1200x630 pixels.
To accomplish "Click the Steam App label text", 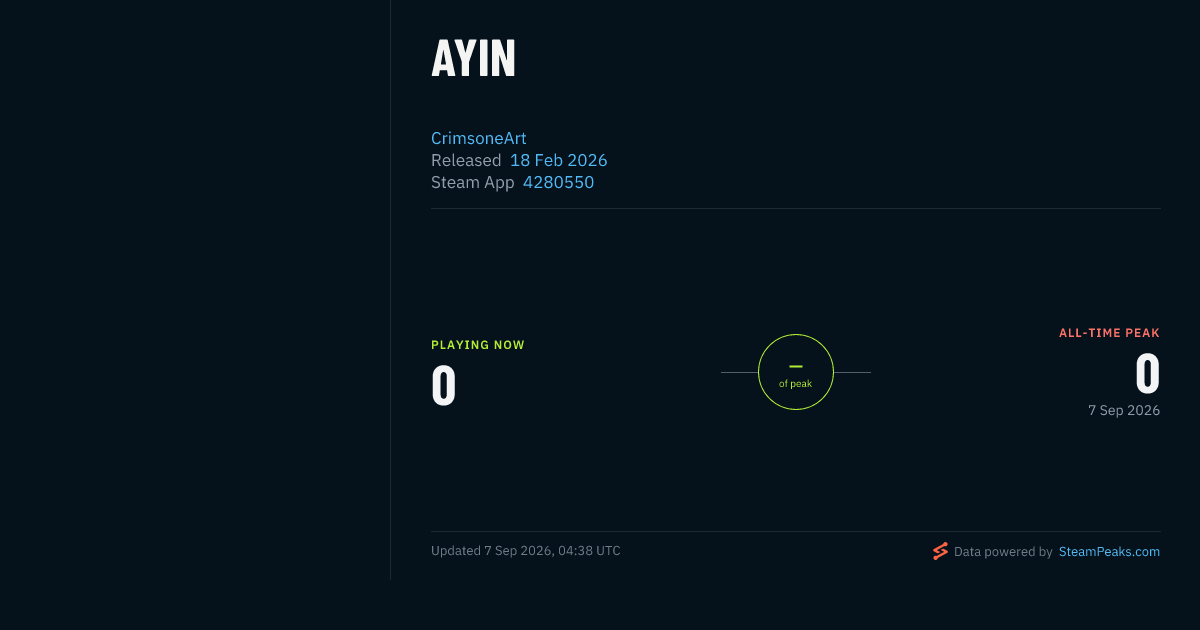I will [473, 182].
